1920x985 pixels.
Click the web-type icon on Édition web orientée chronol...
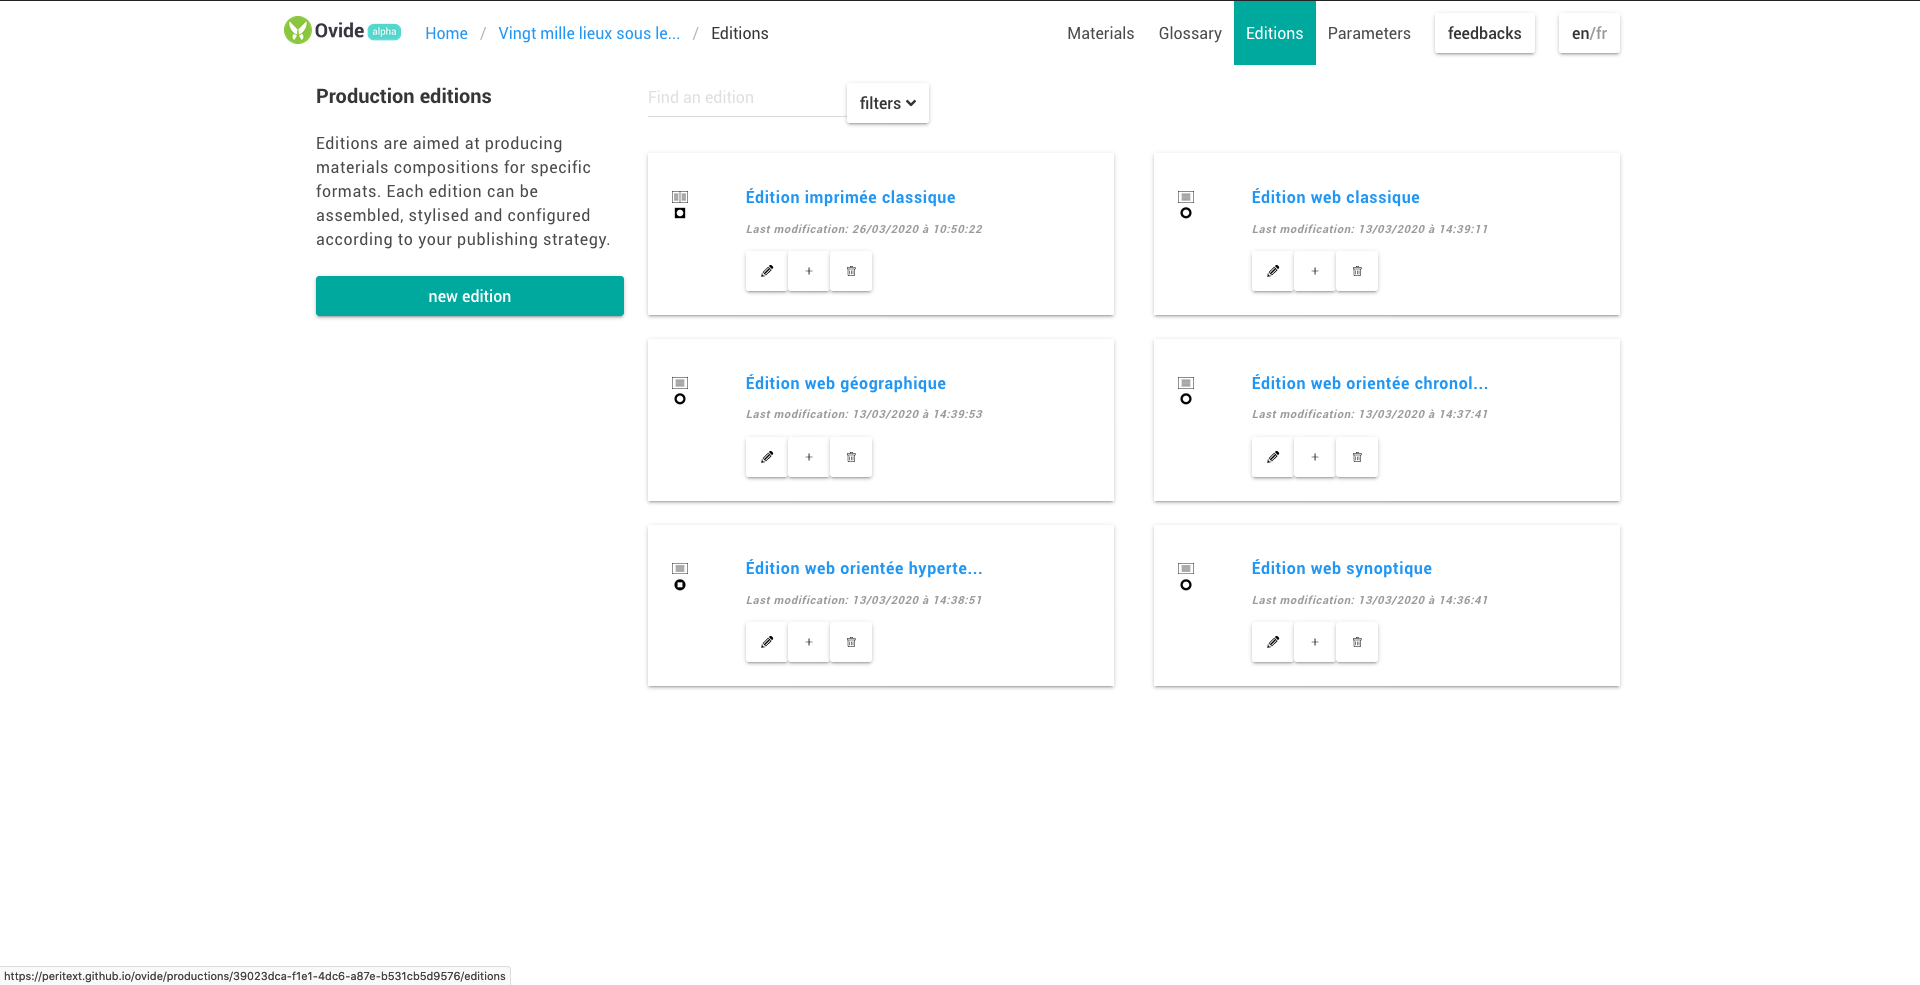tap(1186, 383)
